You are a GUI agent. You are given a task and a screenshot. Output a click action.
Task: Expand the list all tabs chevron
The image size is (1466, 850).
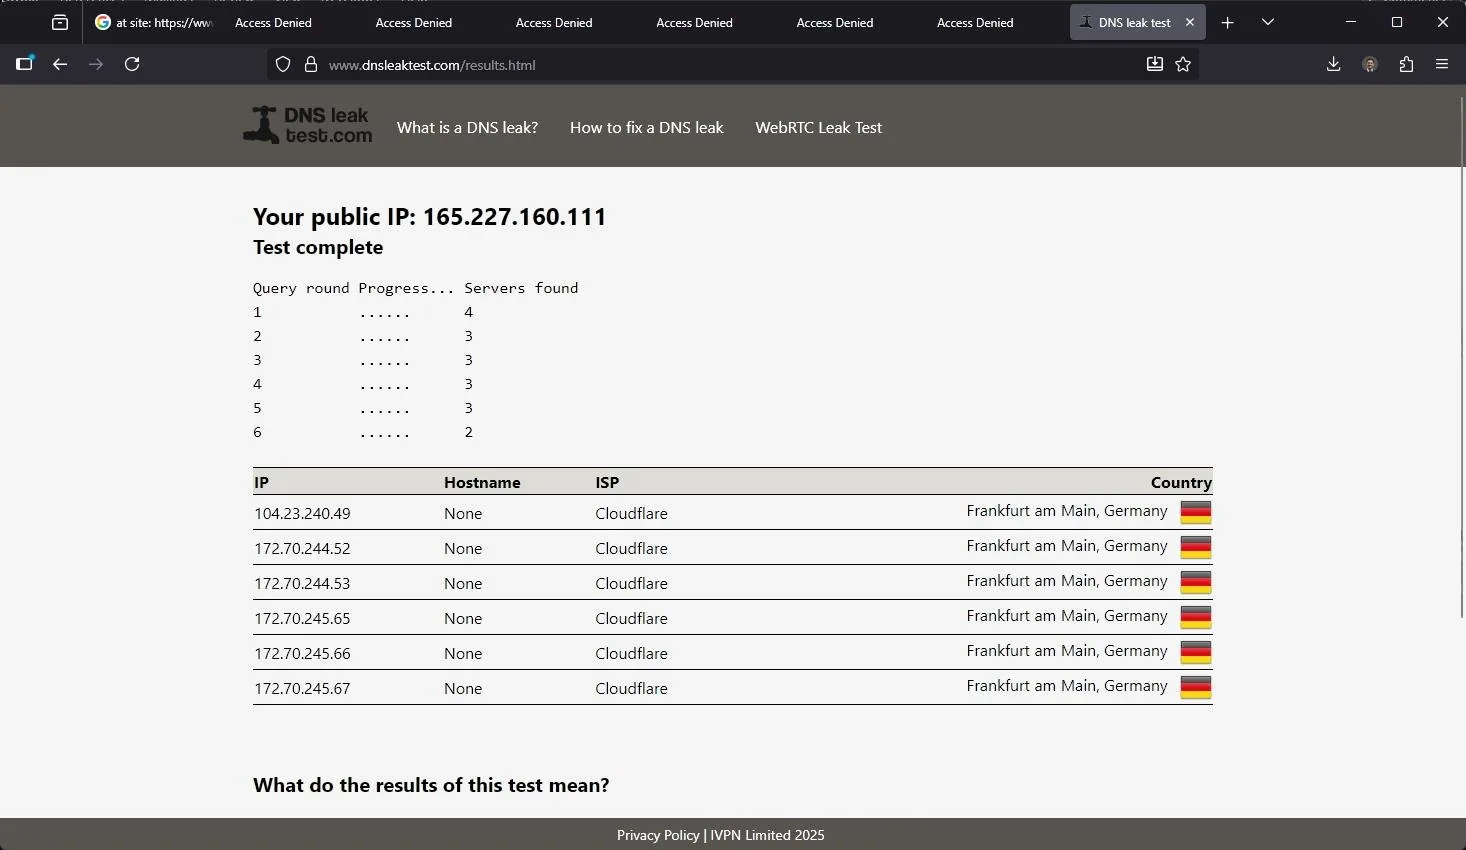click(1268, 22)
